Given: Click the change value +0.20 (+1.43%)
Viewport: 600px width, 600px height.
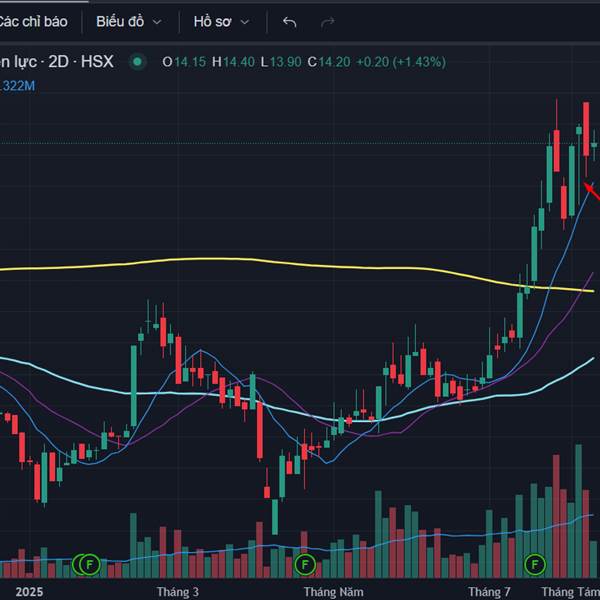Looking at the screenshot, I should [401, 62].
